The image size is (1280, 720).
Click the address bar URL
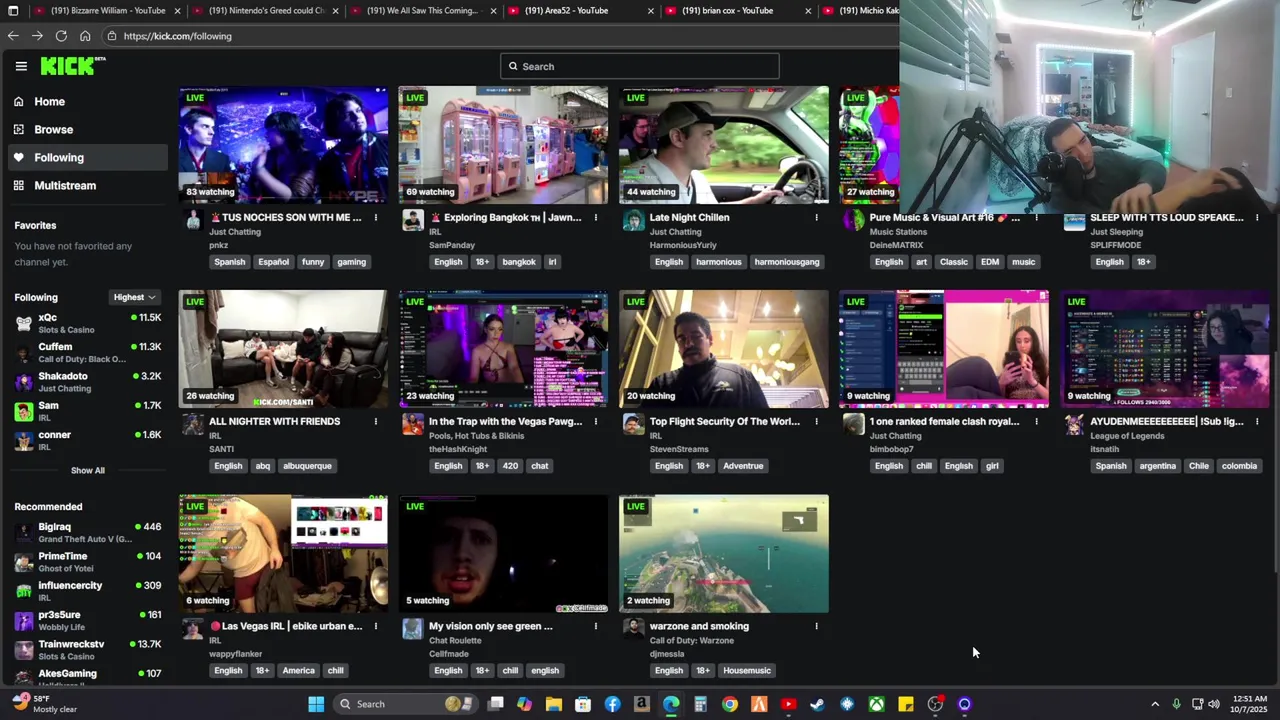178,36
